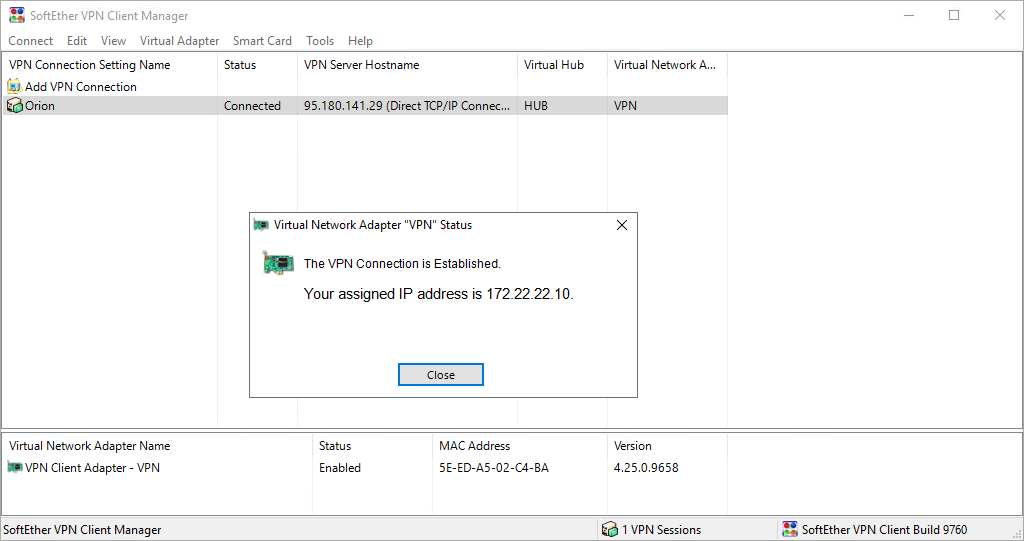This screenshot has width=1024, height=541.
Task: Click the Close button in status dialog
Action: point(441,375)
